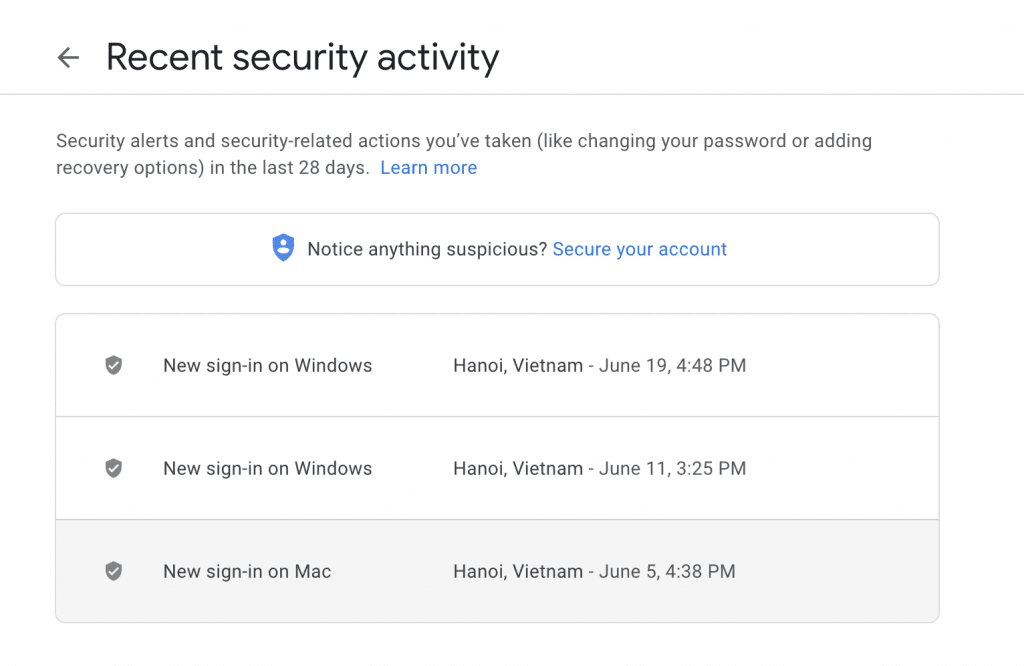Click the shield checkmark icon for June 11 sign-in
1024x666 pixels.
pos(114,468)
